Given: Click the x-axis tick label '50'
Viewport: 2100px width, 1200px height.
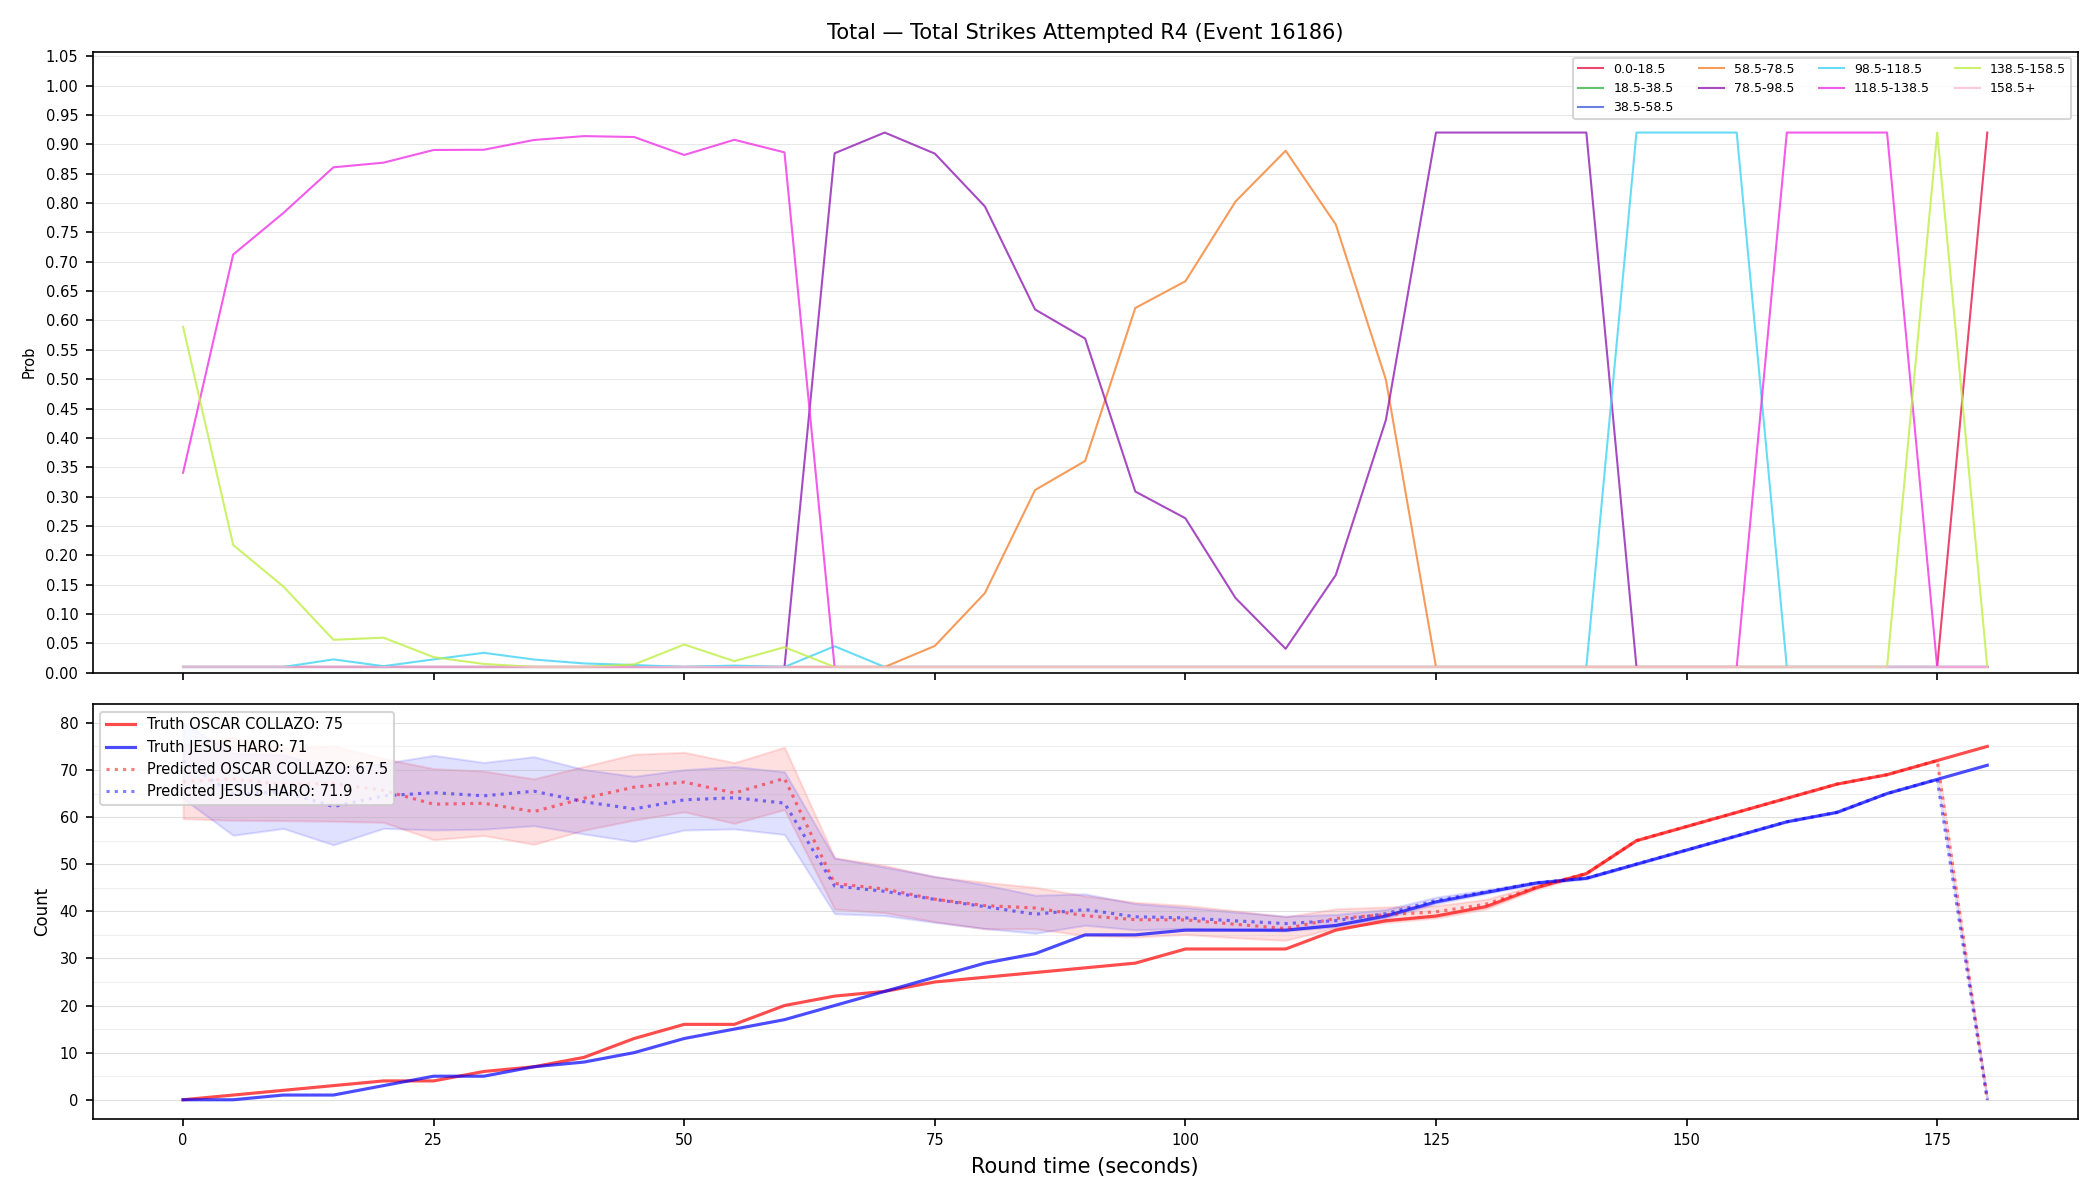Looking at the screenshot, I should click(x=683, y=1139).
